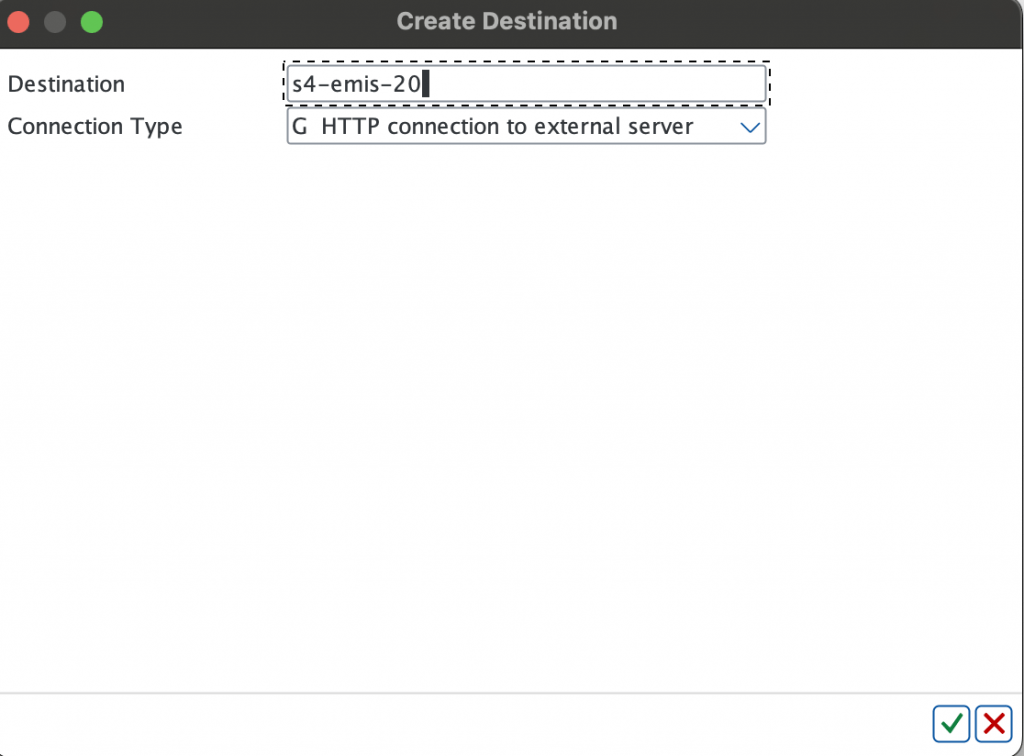Click the empty footer area left of checkmark

point(464,723)
